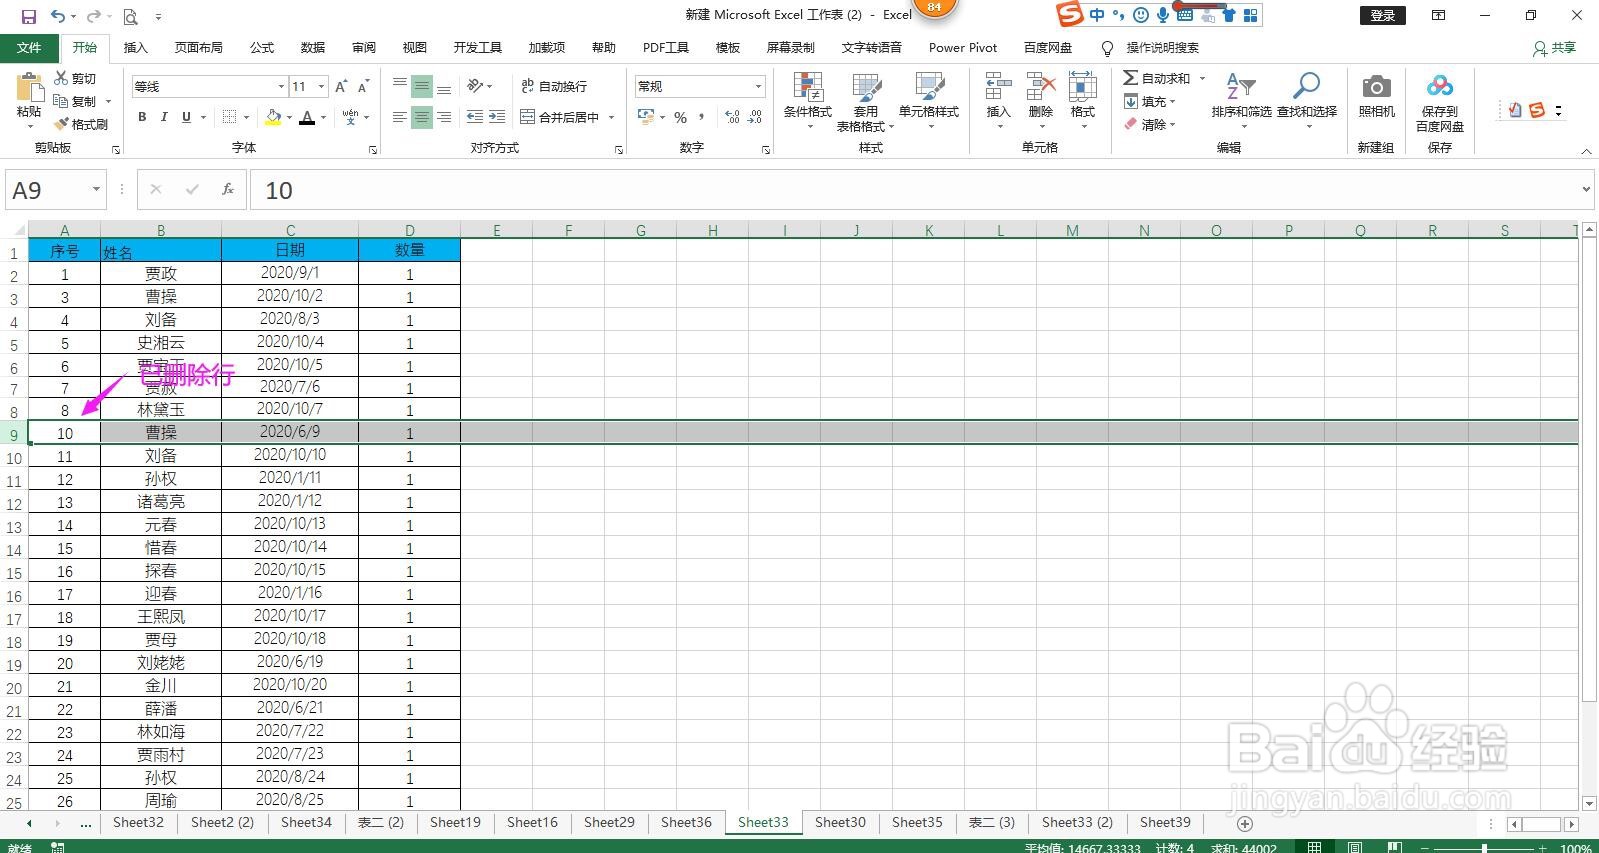Screen dimensions: 1599x853
Task: Open the font name dropdown 等线
Action: tap(281, 86)
